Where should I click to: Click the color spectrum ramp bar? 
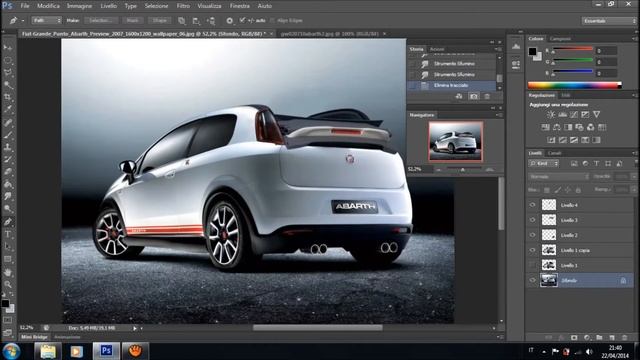point(574,85)
